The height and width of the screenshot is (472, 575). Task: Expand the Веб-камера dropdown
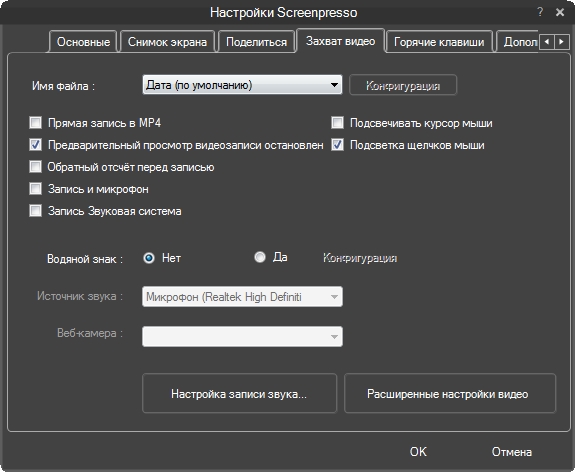tap(242, 336)
